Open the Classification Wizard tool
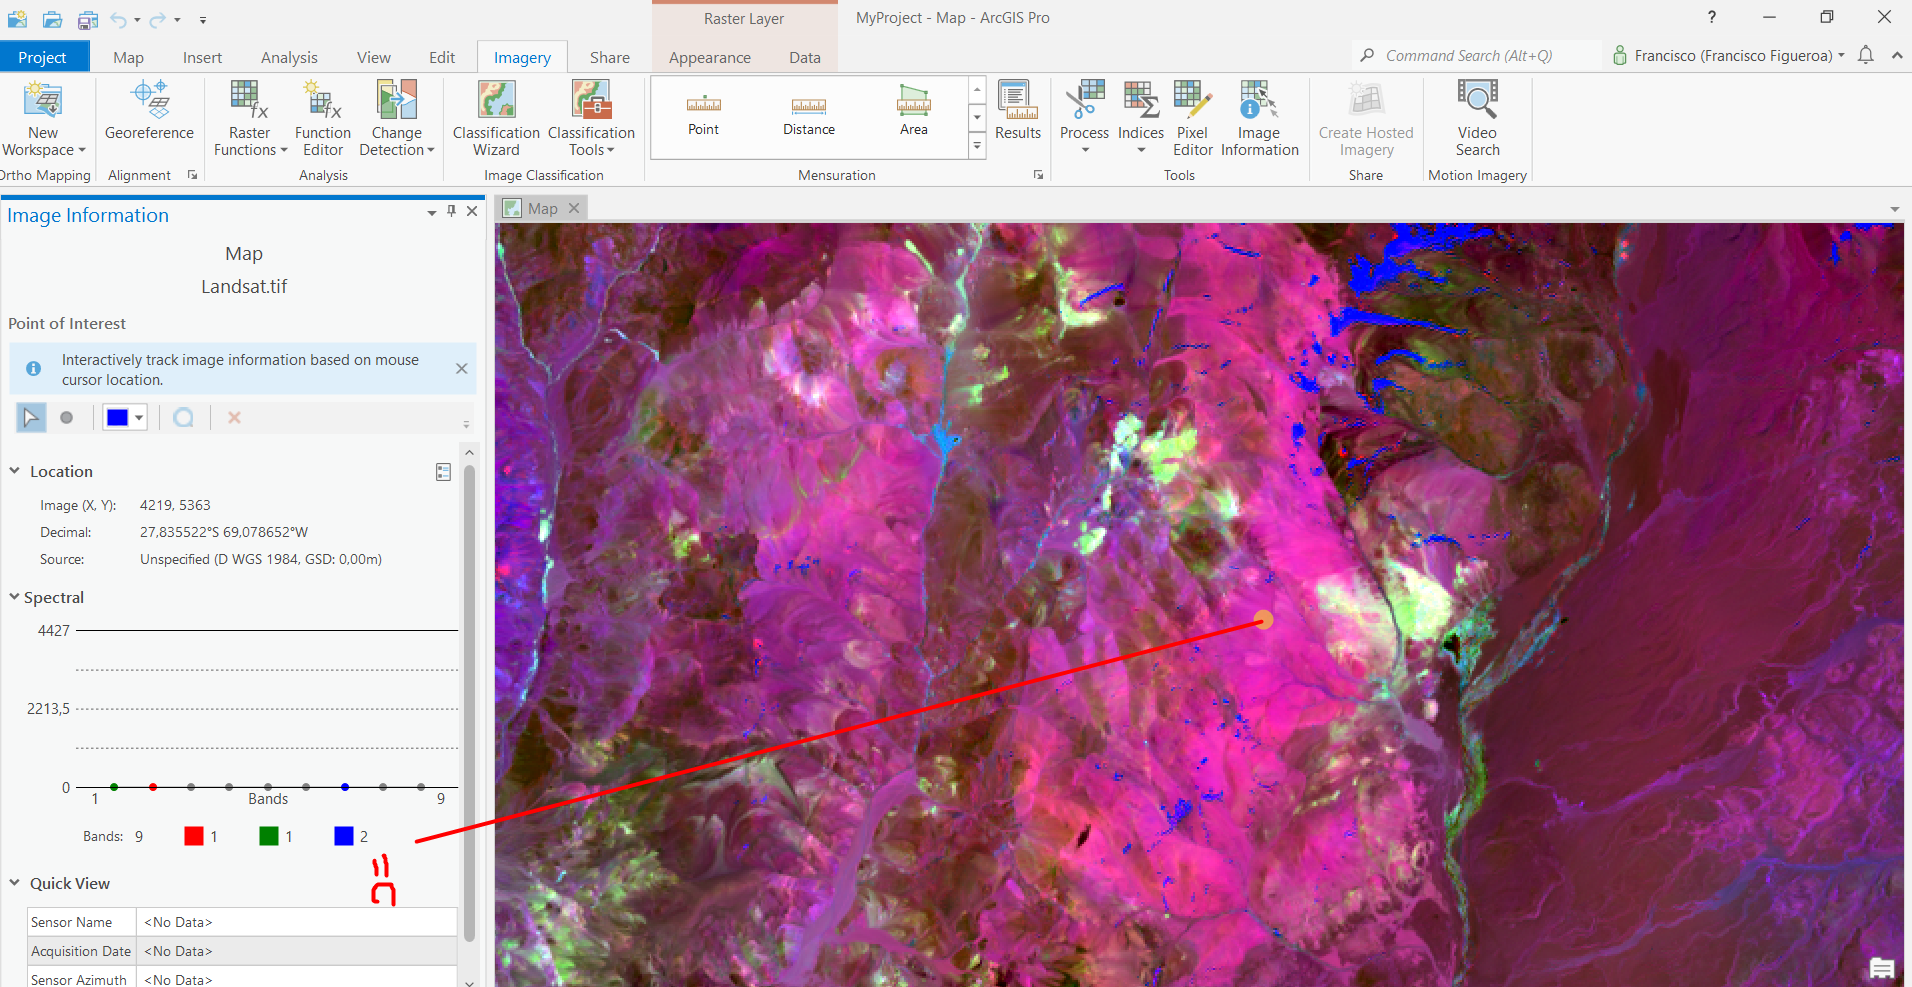This screenshot has height=987, width=1912. [495, 117]
